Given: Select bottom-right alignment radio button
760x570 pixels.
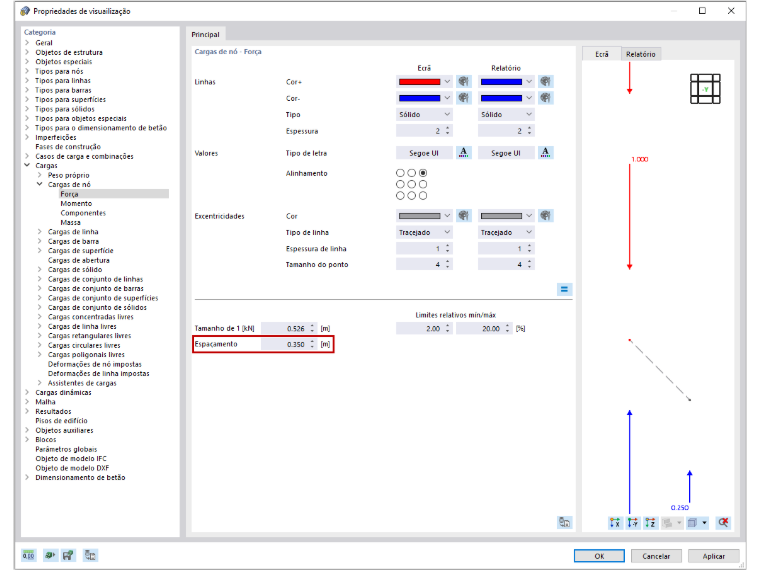Looking at the screenshot, I should 423,196.
